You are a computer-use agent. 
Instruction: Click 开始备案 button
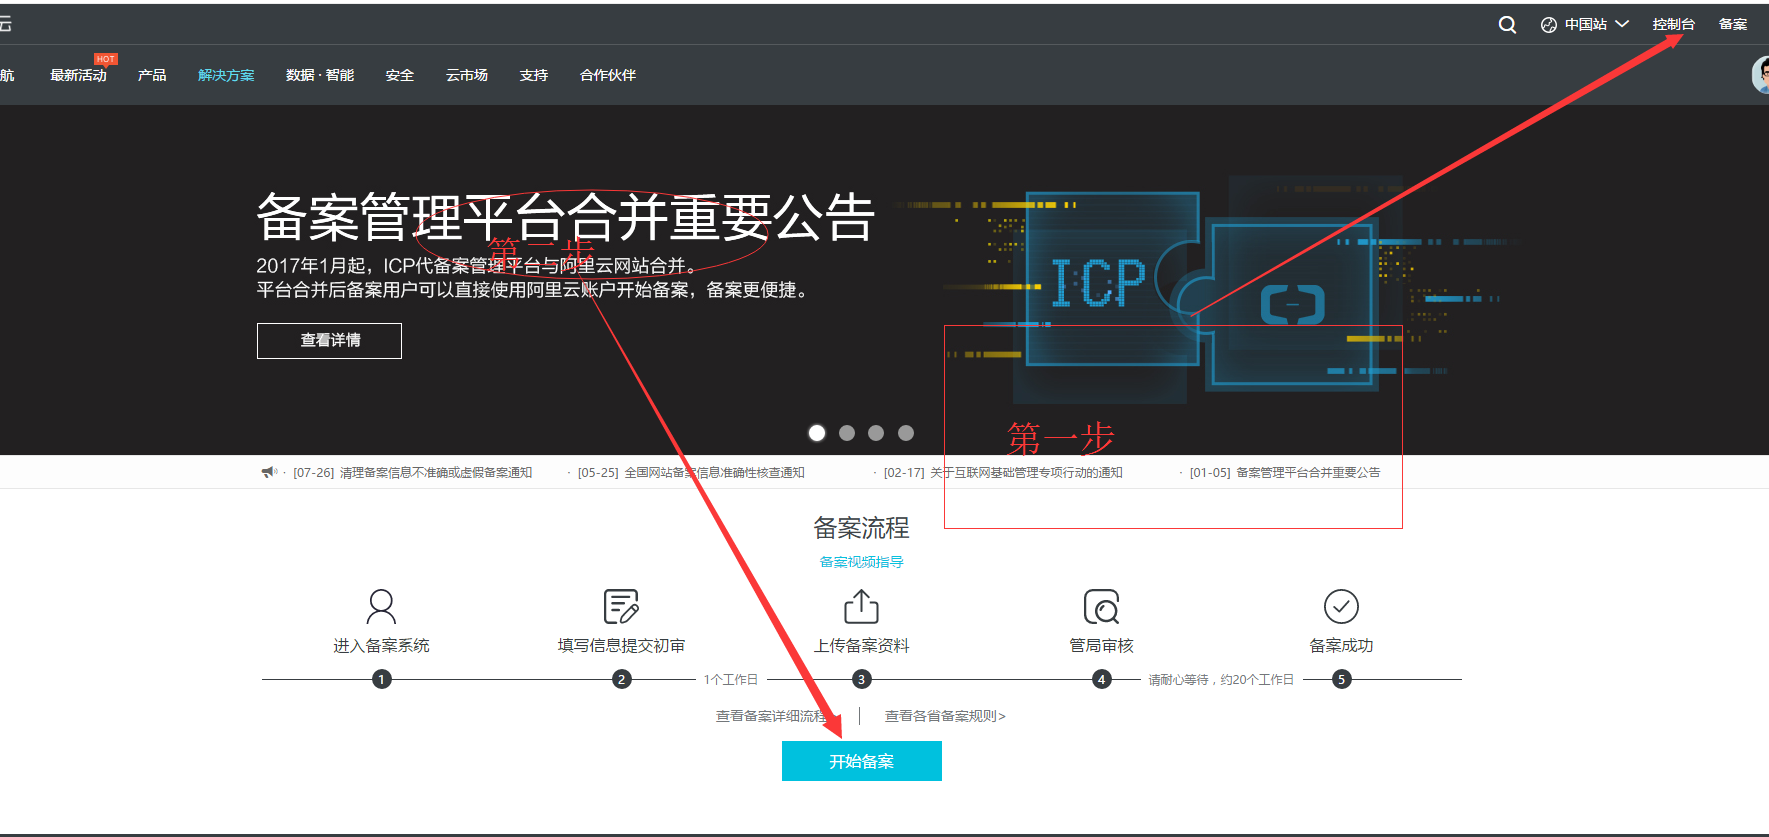pos(862,761)
